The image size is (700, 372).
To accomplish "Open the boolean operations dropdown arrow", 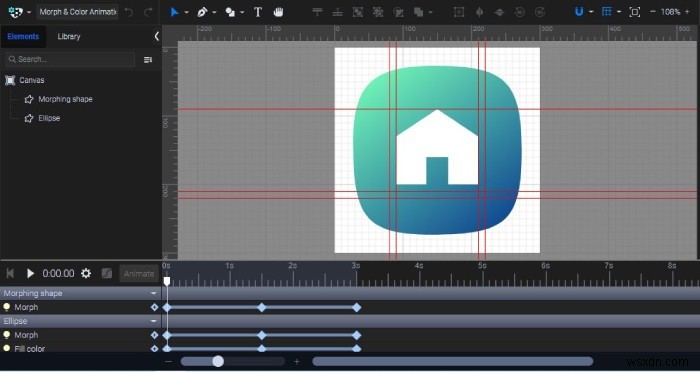I will pyautogui.click(x=431, y=13).
